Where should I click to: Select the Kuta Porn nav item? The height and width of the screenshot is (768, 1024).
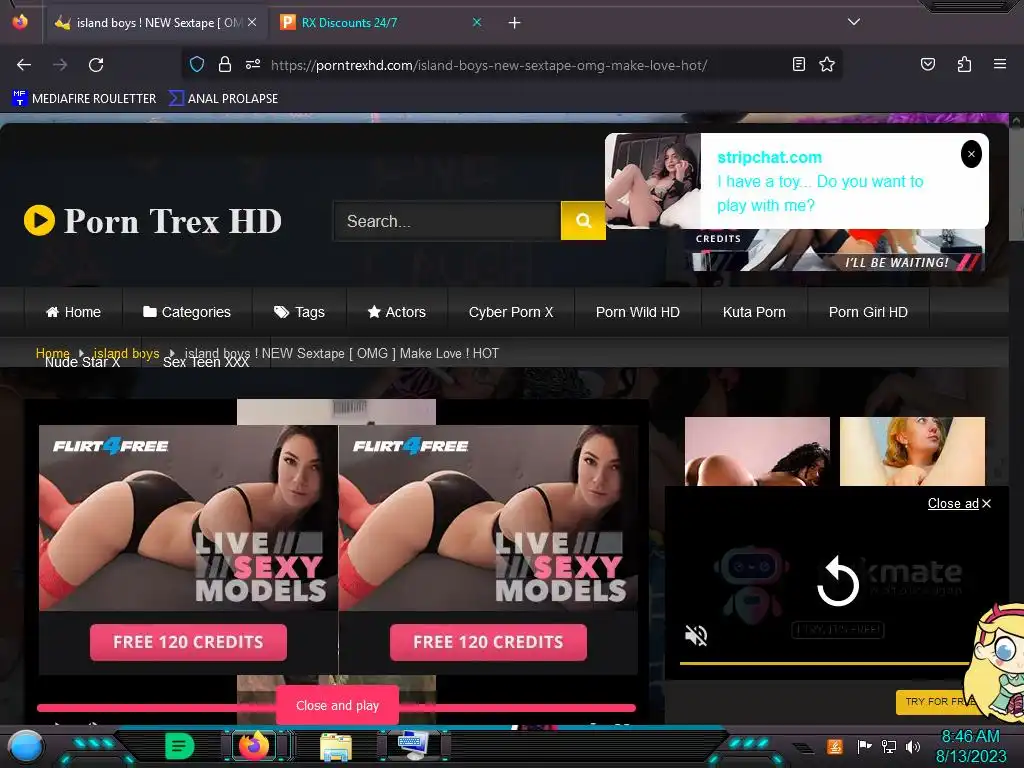click(x=754, y=312)
